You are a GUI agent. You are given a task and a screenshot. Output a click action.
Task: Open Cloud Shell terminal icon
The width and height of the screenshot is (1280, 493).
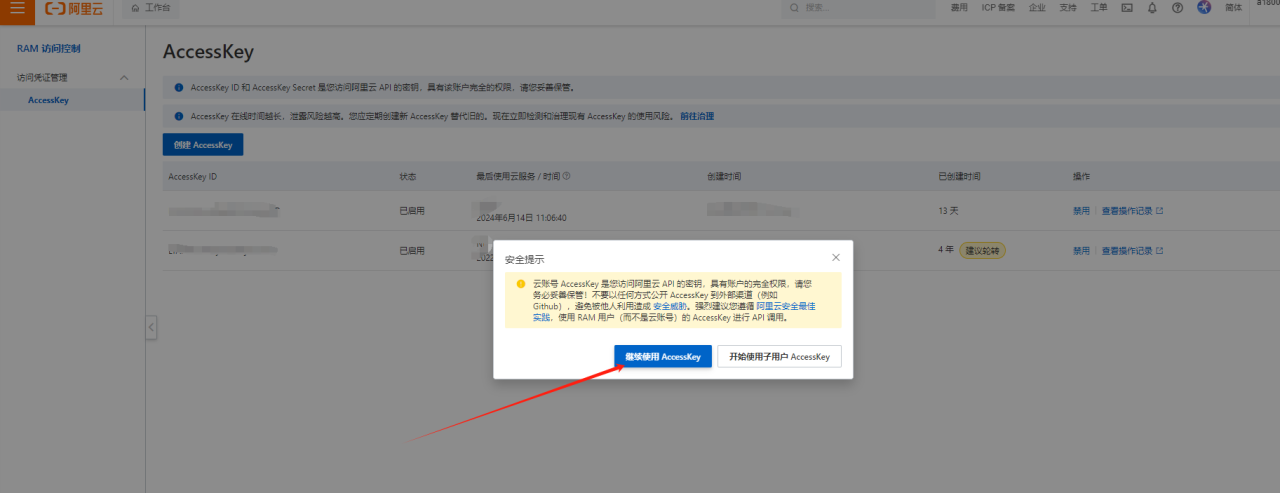[x=1127, y=8]
